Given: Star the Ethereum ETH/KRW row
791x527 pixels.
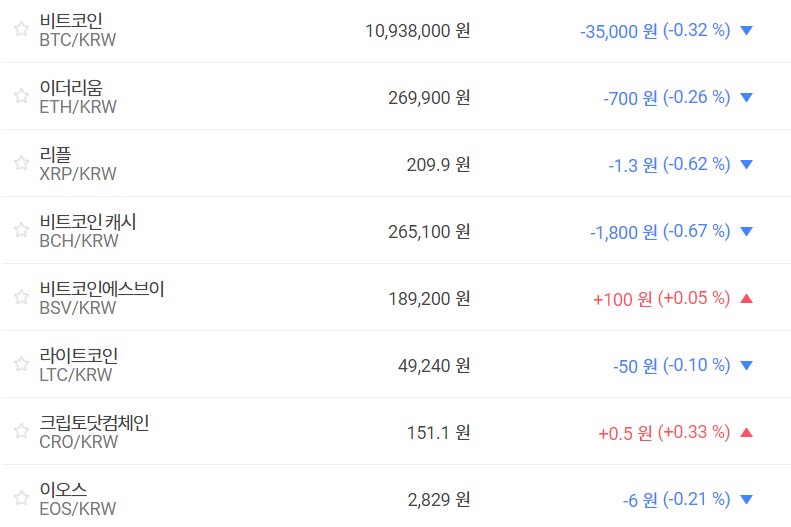Looking at the screenshot, I should click(x=21, y=96).
